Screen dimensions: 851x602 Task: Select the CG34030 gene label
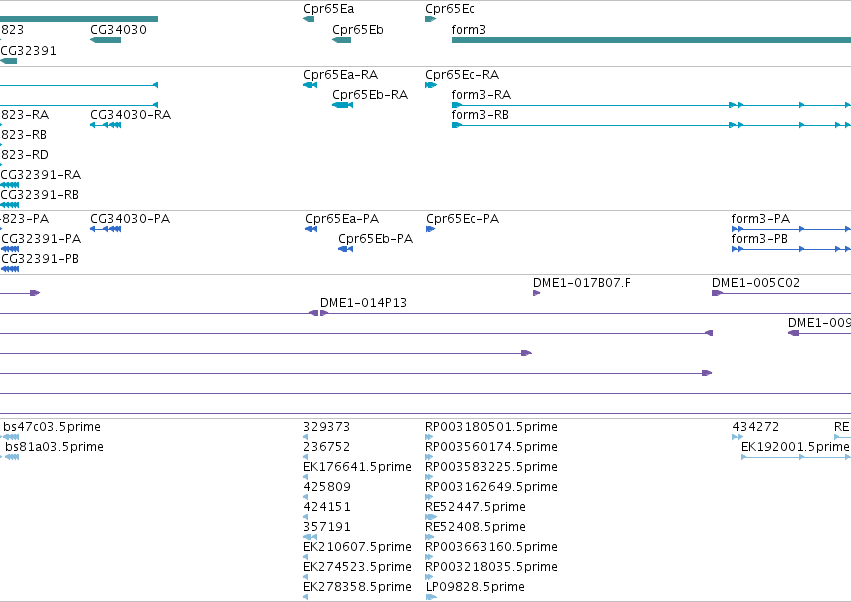point(118,29)
